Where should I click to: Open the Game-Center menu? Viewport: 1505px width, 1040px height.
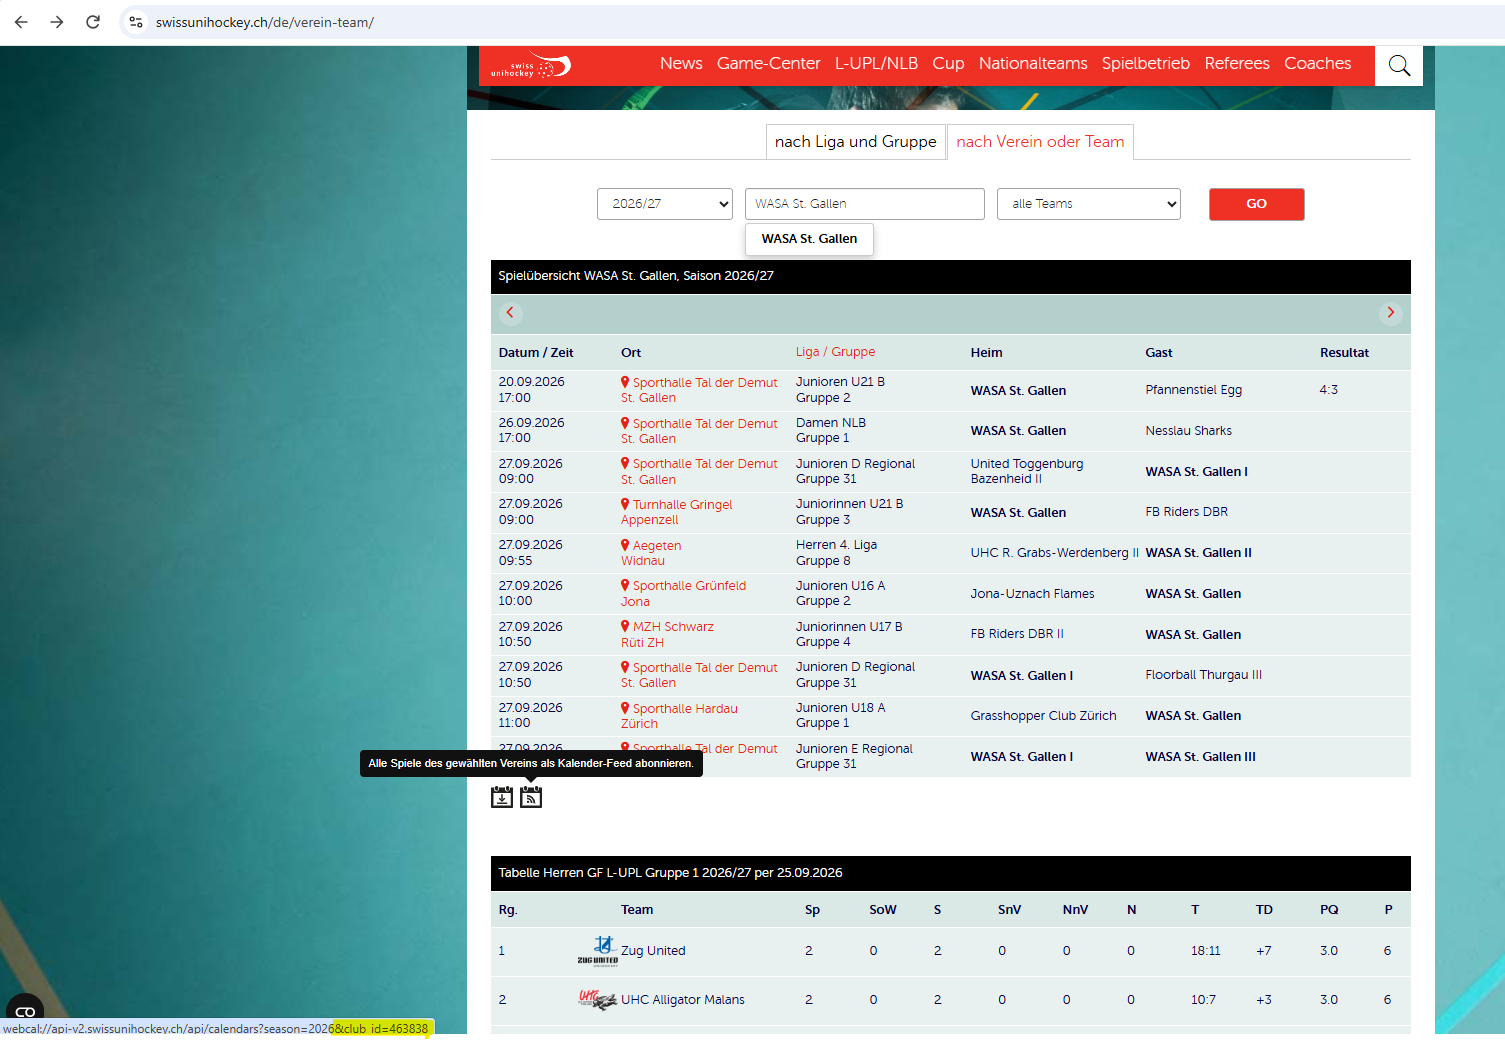click(769, 63)
